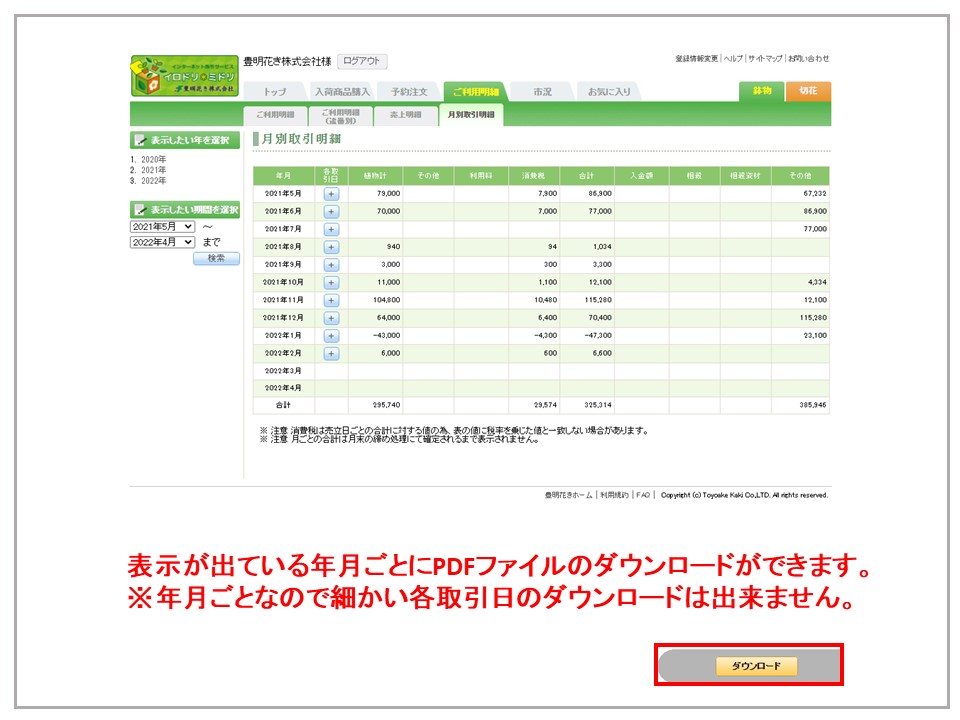This screenshot has height=720, width=960.
Task: Expand details for 2022年2月 row
Action: [x=331, y=354]
